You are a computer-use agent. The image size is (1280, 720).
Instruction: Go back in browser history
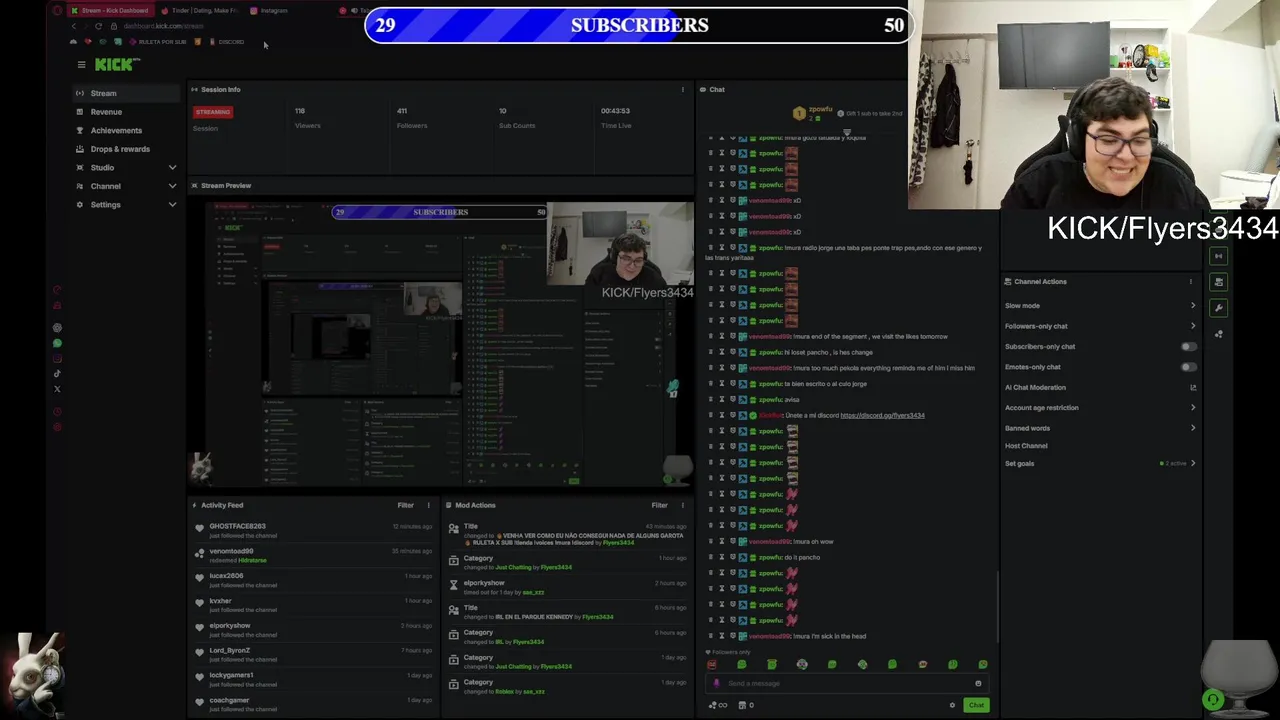73,26
